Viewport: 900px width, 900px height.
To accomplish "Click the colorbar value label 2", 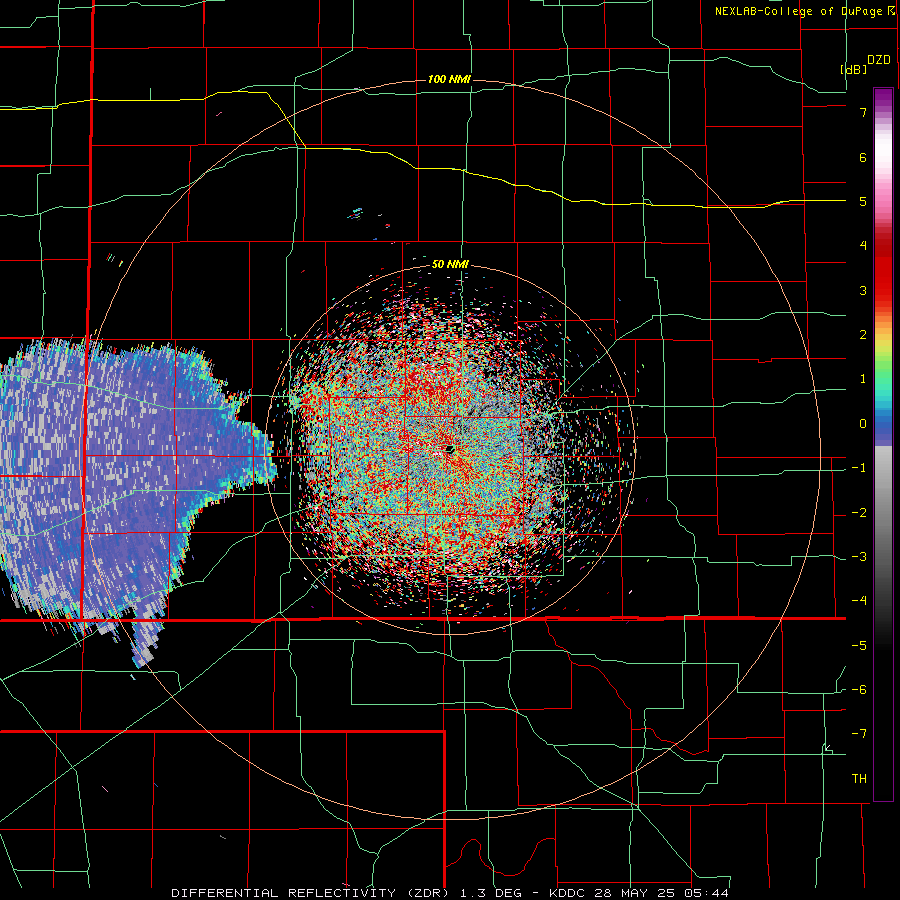I will tap(863, 335).
